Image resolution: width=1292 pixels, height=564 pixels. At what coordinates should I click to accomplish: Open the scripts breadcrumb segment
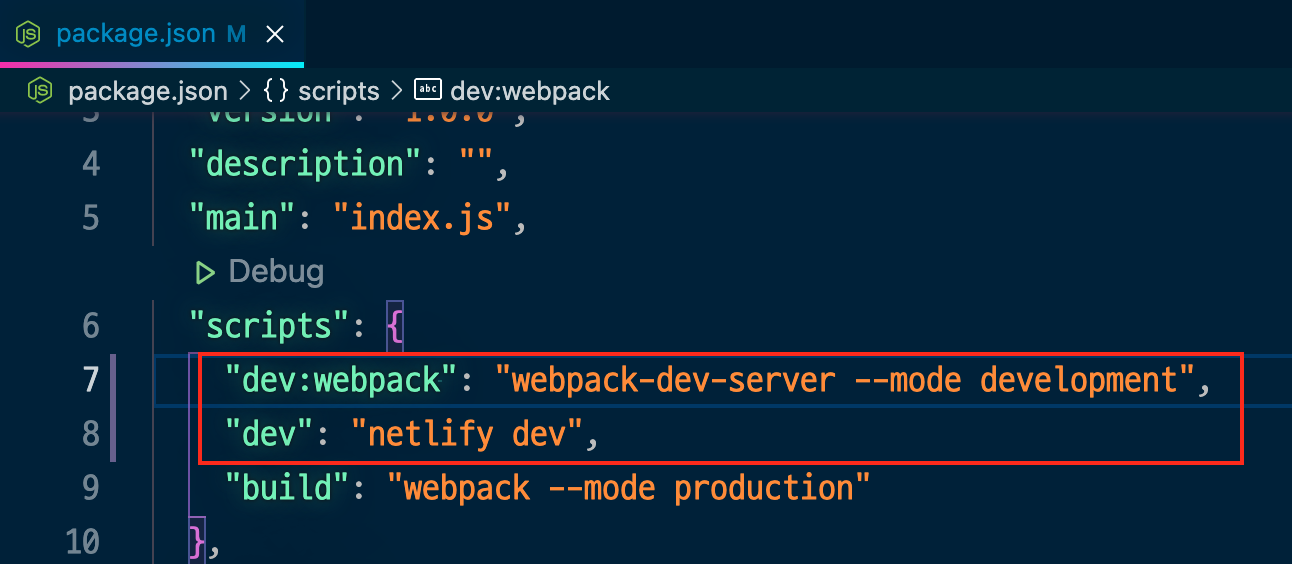(x=339, y=92)
